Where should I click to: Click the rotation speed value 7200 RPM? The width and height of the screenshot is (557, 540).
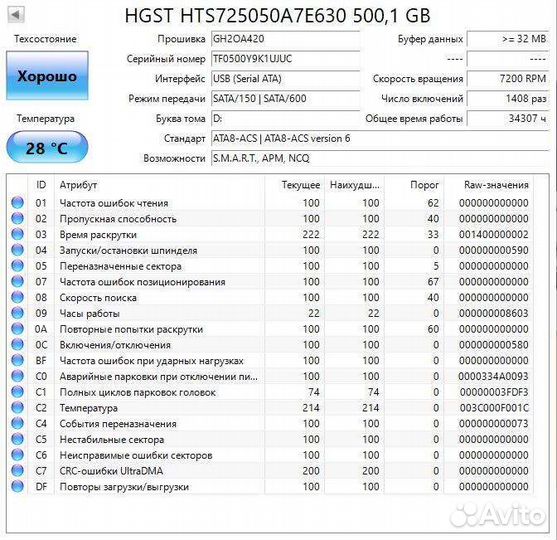508,79
